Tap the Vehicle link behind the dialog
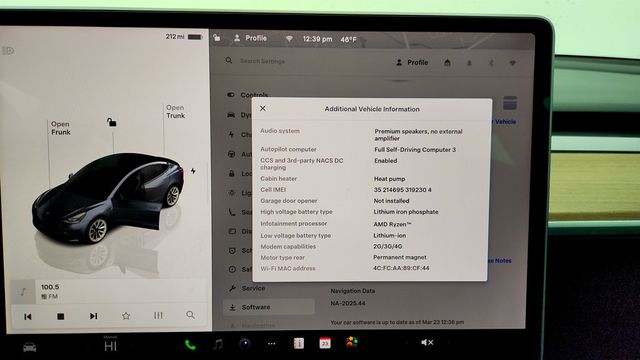 pos(505,122)
